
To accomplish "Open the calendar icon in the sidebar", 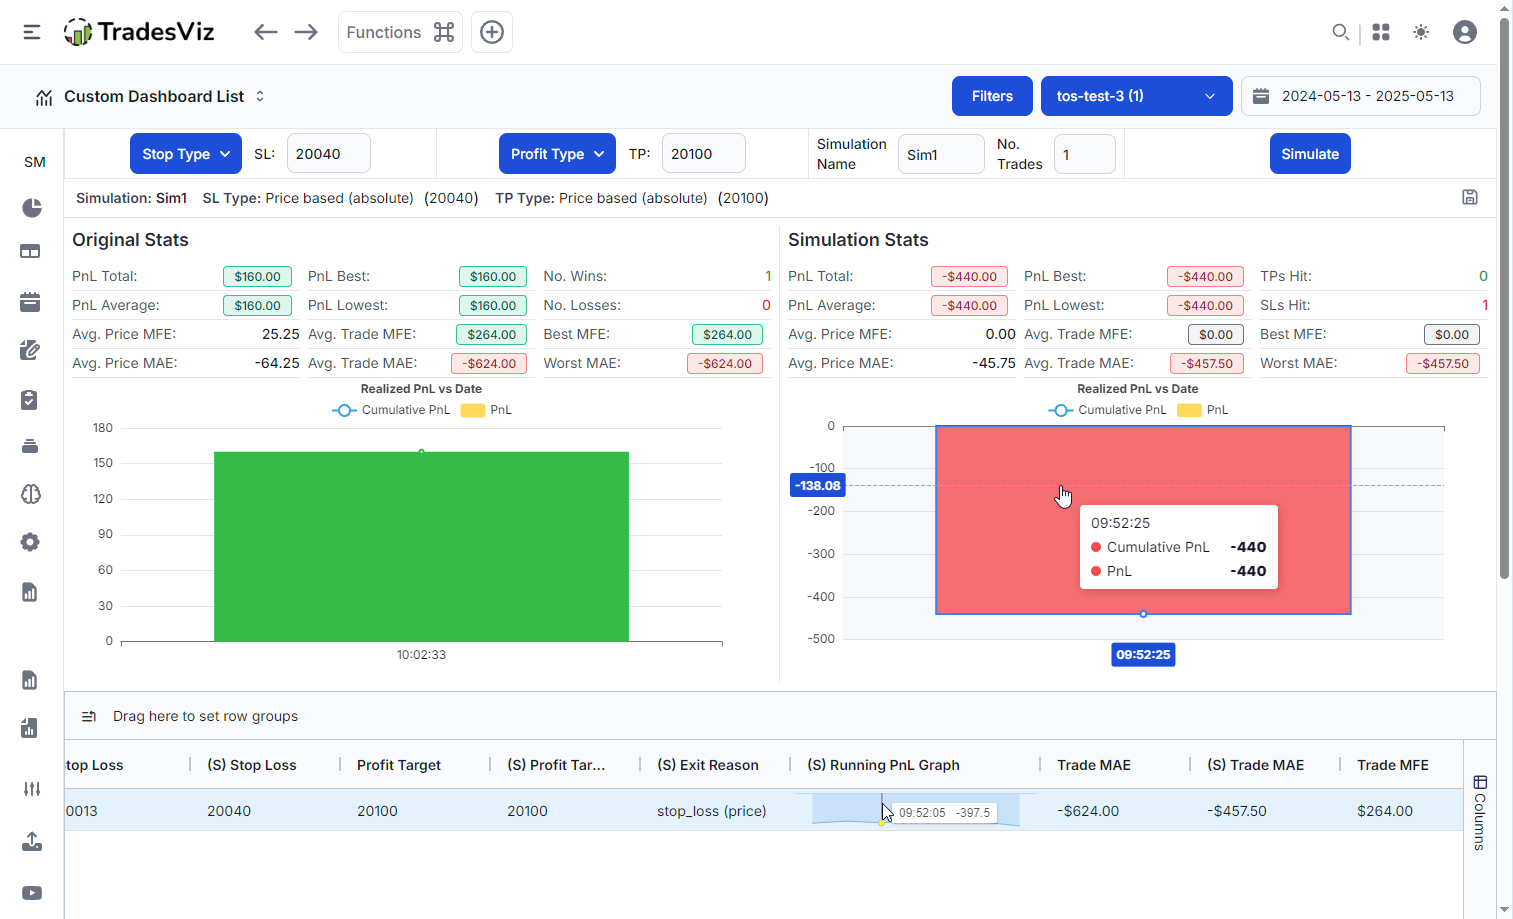I will pyautogui.click(x=30, y=302).
